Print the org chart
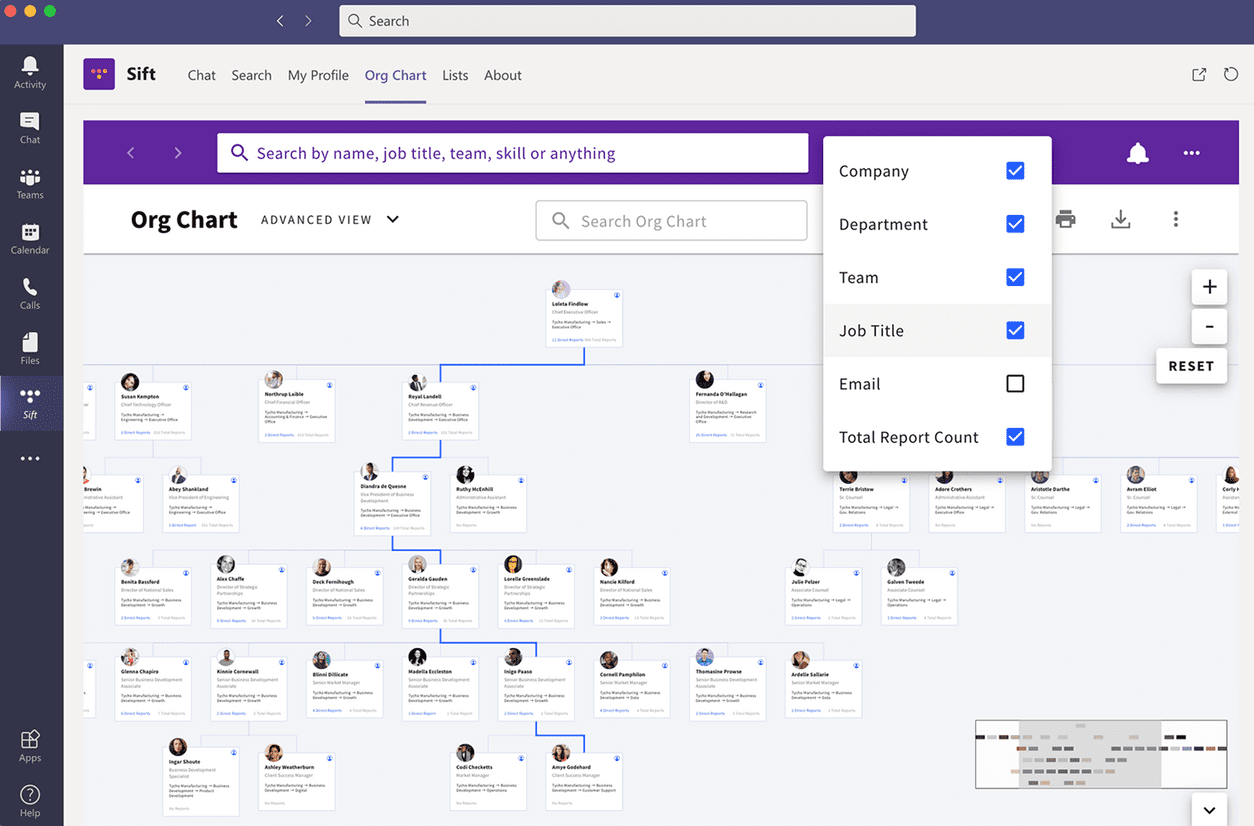Viewport: 1254px width, 826px height. 1065,219
